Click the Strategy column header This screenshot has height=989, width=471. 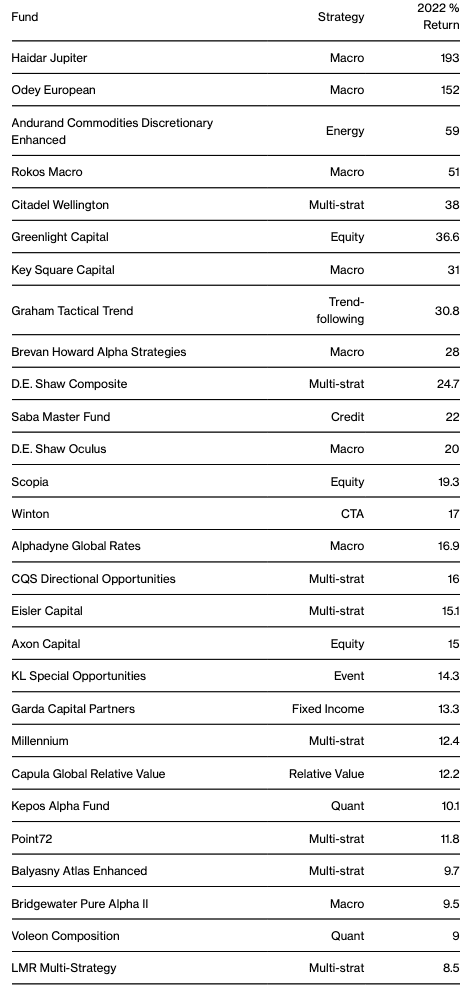coord(340,17)
